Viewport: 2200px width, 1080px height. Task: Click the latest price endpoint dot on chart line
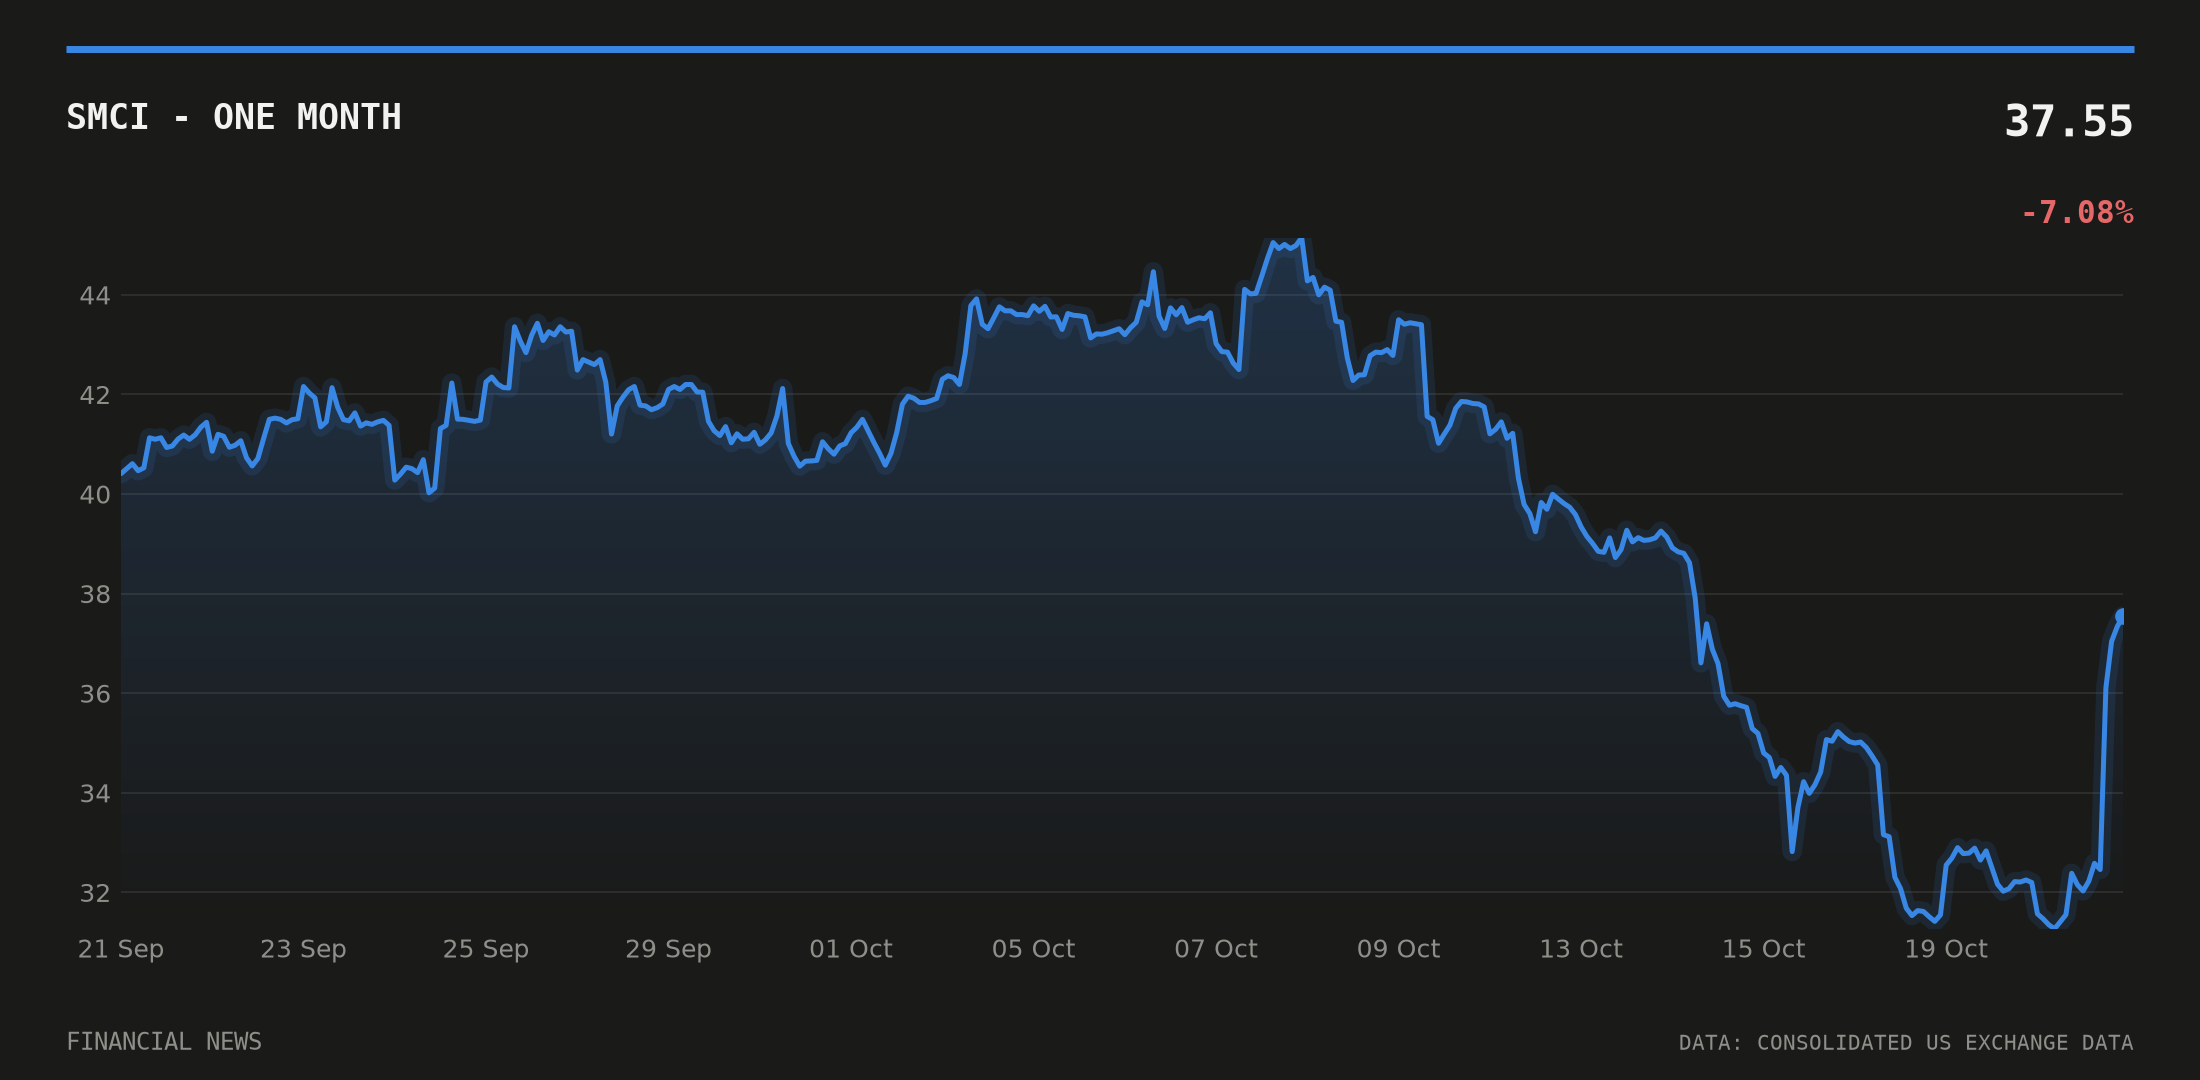point(2121,616)
